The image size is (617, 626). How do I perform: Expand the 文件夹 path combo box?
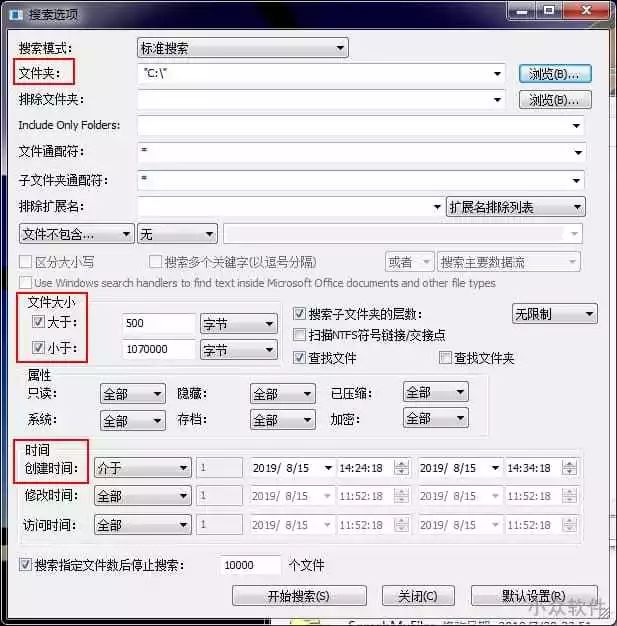(x=497, y=73)
